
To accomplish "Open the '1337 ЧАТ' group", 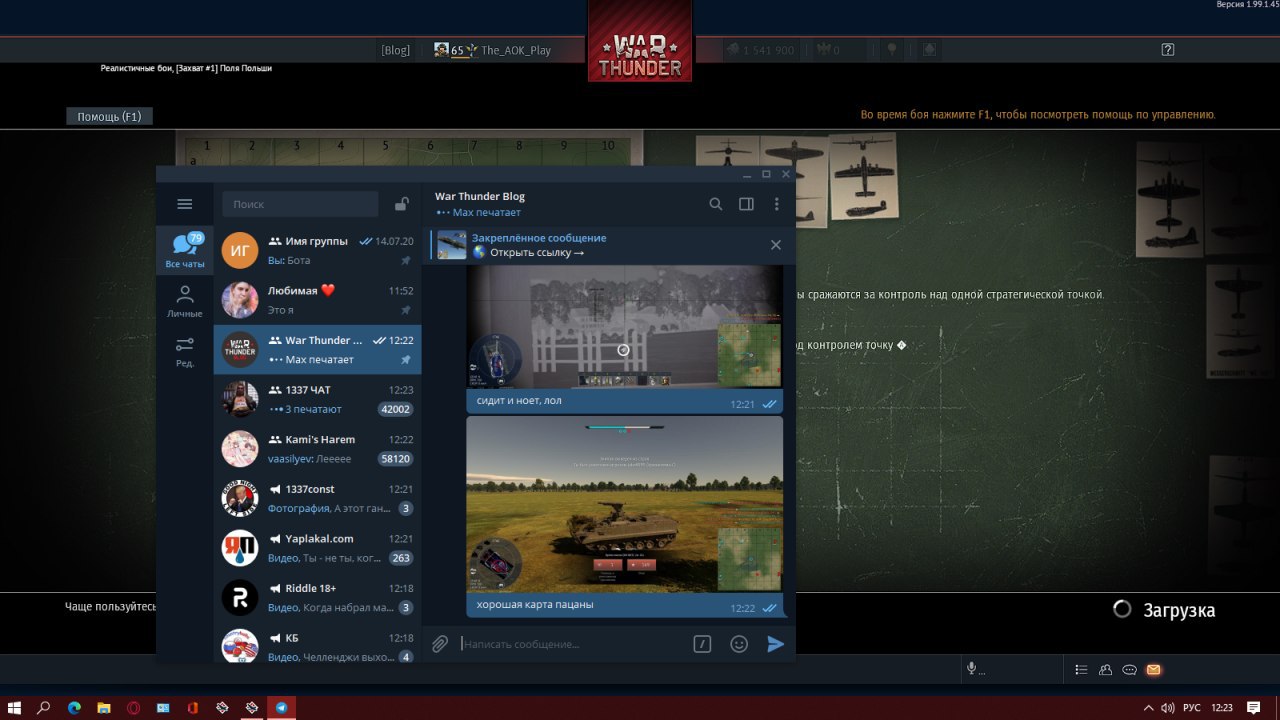I will click(318, 399).
